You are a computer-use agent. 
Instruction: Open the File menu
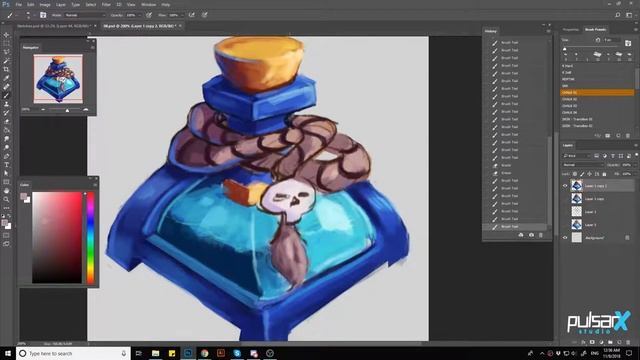19,4
